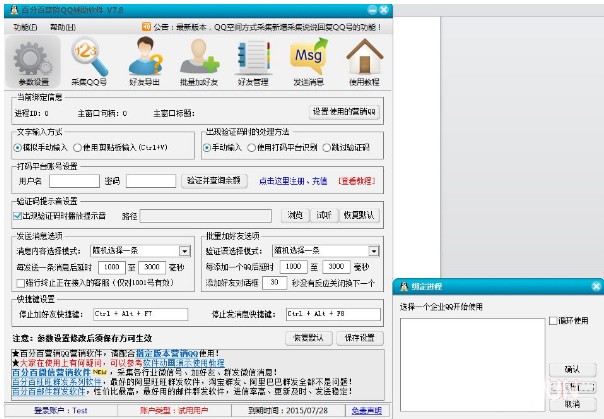The image size is (604, 419).
Task: Minimize the main QQ marketing window
Action: [372, 10]
